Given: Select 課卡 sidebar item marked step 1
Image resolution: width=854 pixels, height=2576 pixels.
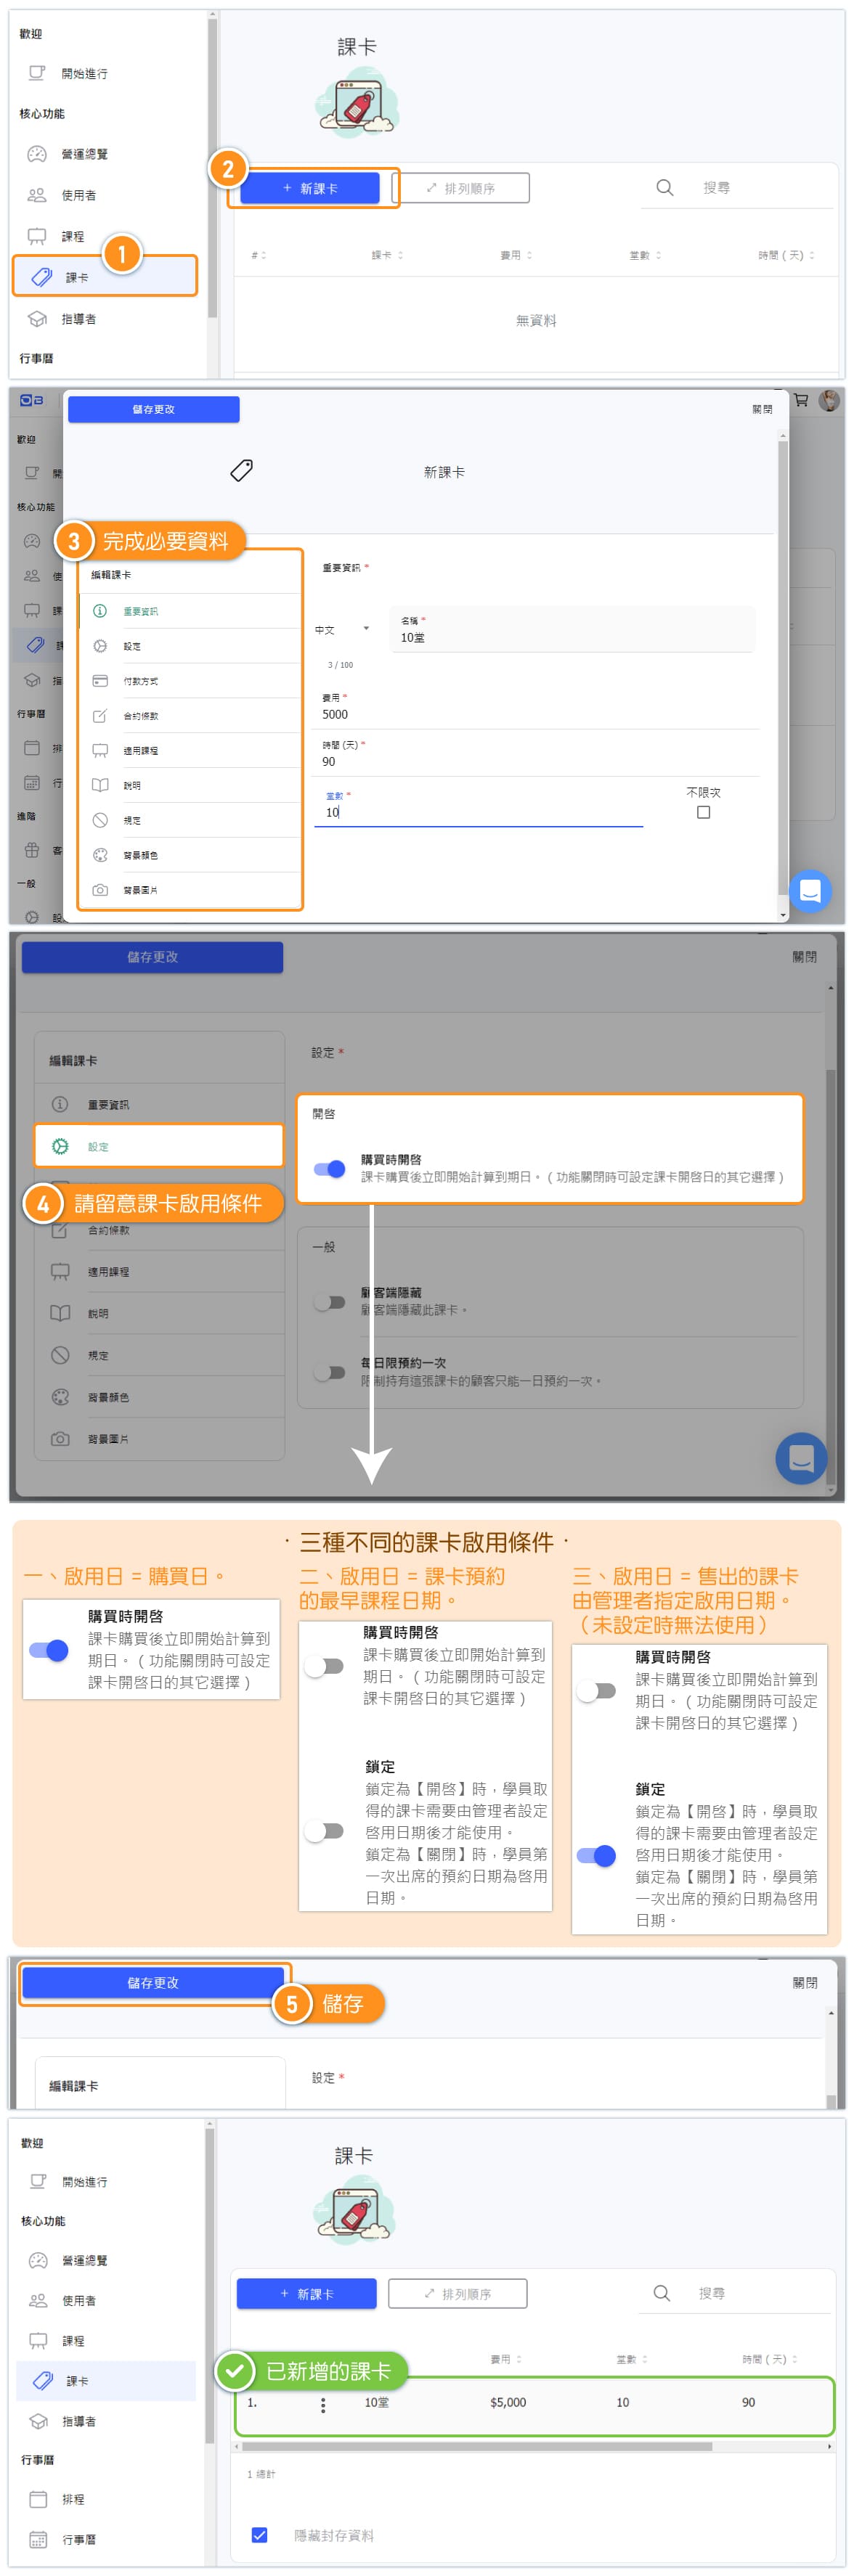Looking at the screenshot, I should coord(105,277).
